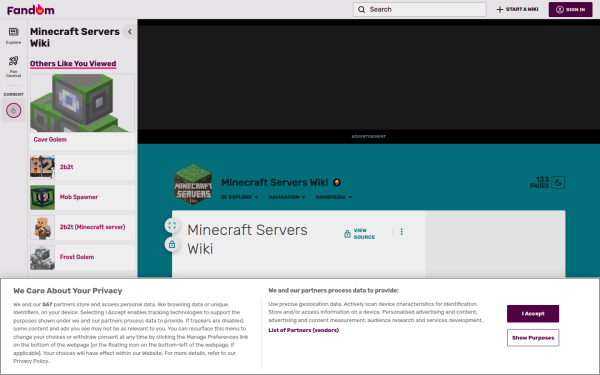This screenshot has width=600, height=375.
Task: Open the Fandom logo home link
Action: [x=31, y=10]
